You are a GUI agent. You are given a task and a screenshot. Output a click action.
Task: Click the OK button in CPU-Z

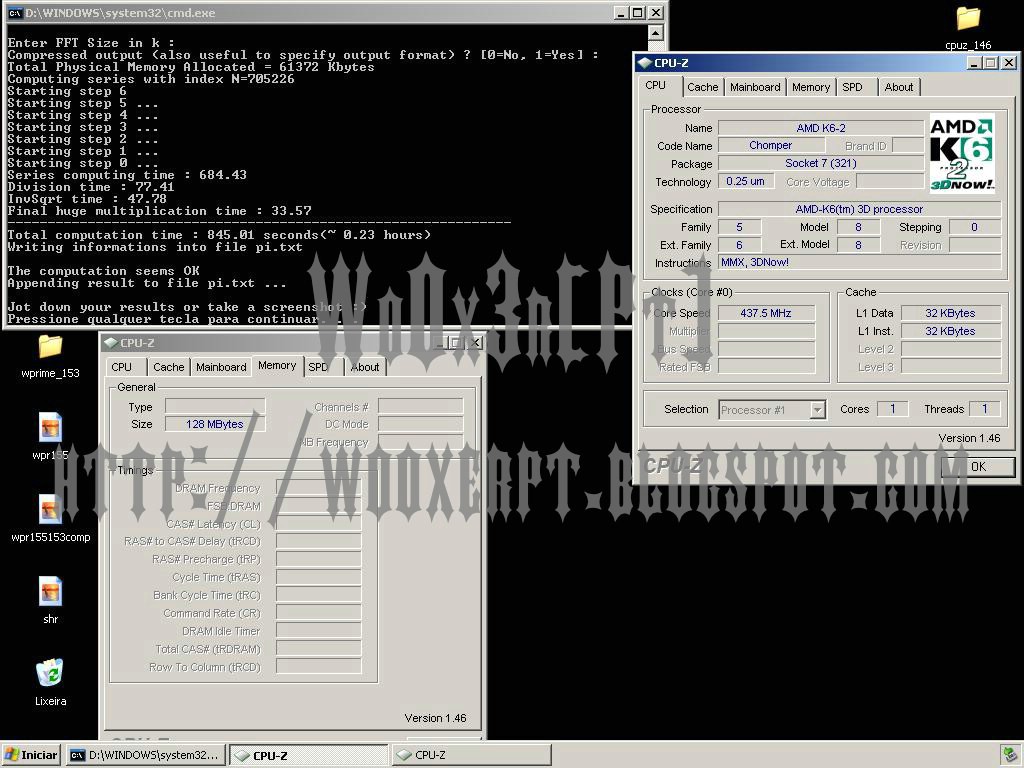pyautogui.click(x=978, y=466)
